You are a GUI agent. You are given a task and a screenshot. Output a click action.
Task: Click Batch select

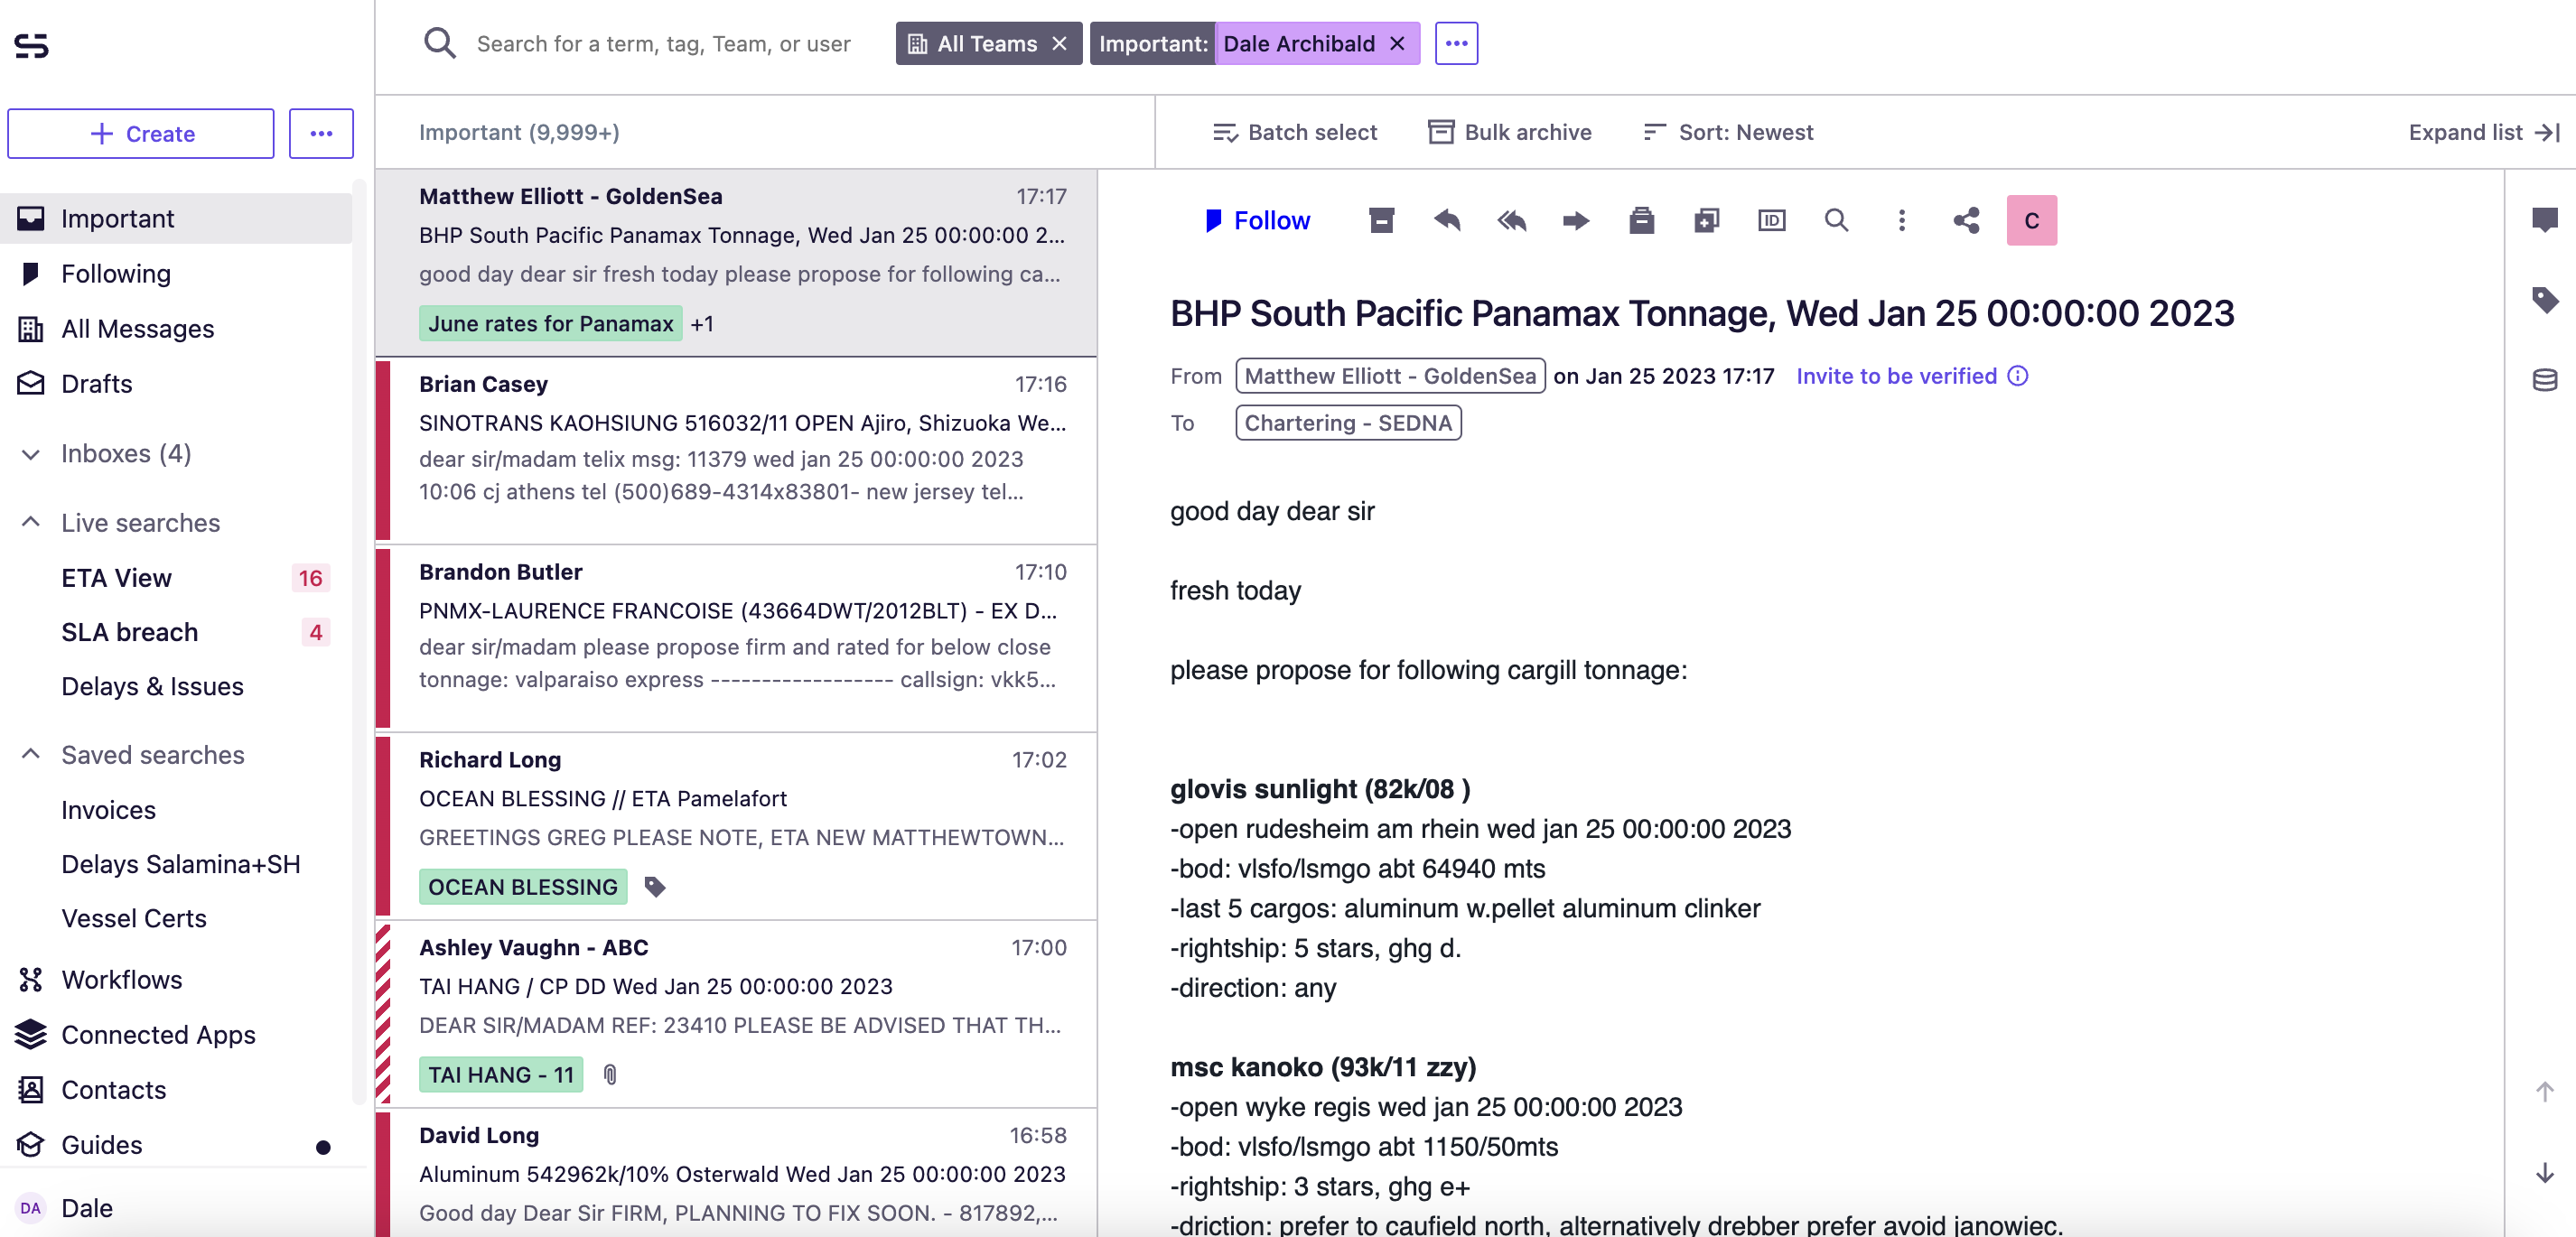1294,132
